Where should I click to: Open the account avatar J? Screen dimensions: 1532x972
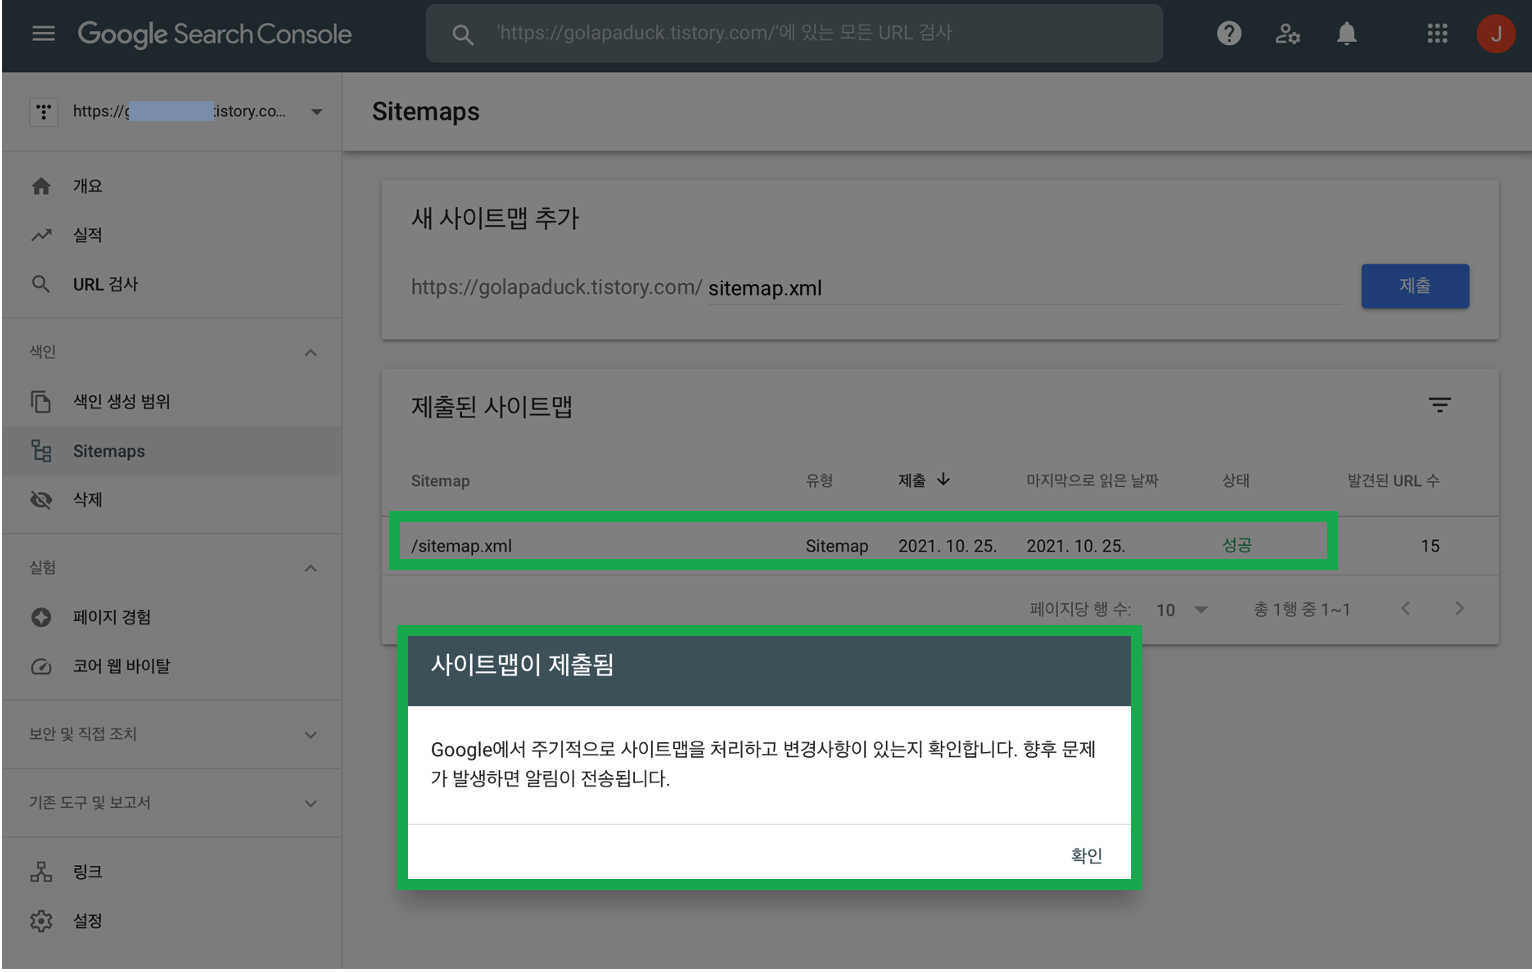tap(1496, 34)
